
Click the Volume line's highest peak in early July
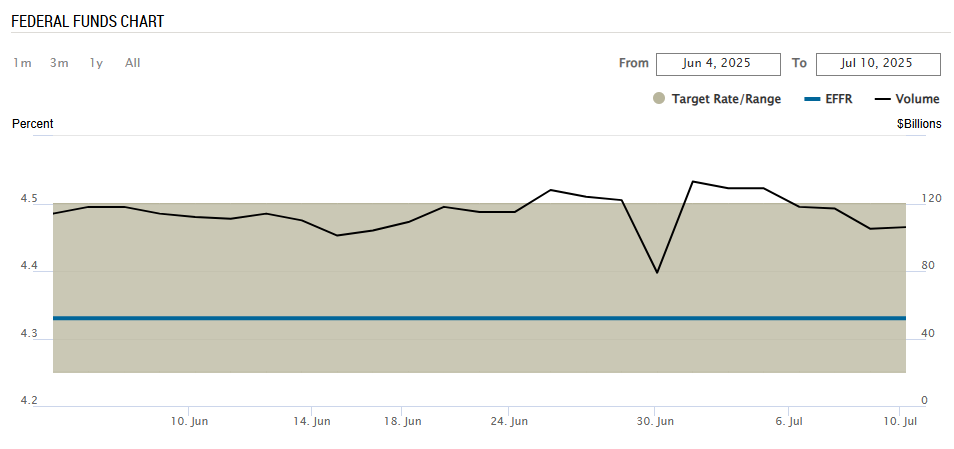[693, 181]
